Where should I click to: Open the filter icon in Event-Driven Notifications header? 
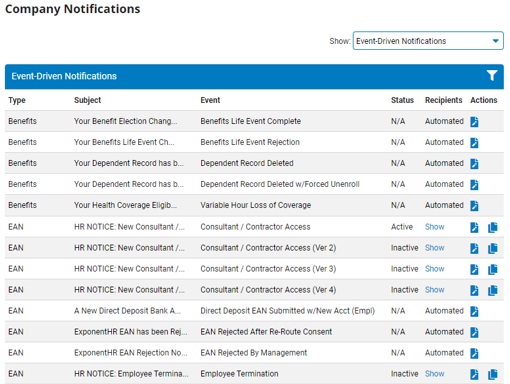[492, 76]
